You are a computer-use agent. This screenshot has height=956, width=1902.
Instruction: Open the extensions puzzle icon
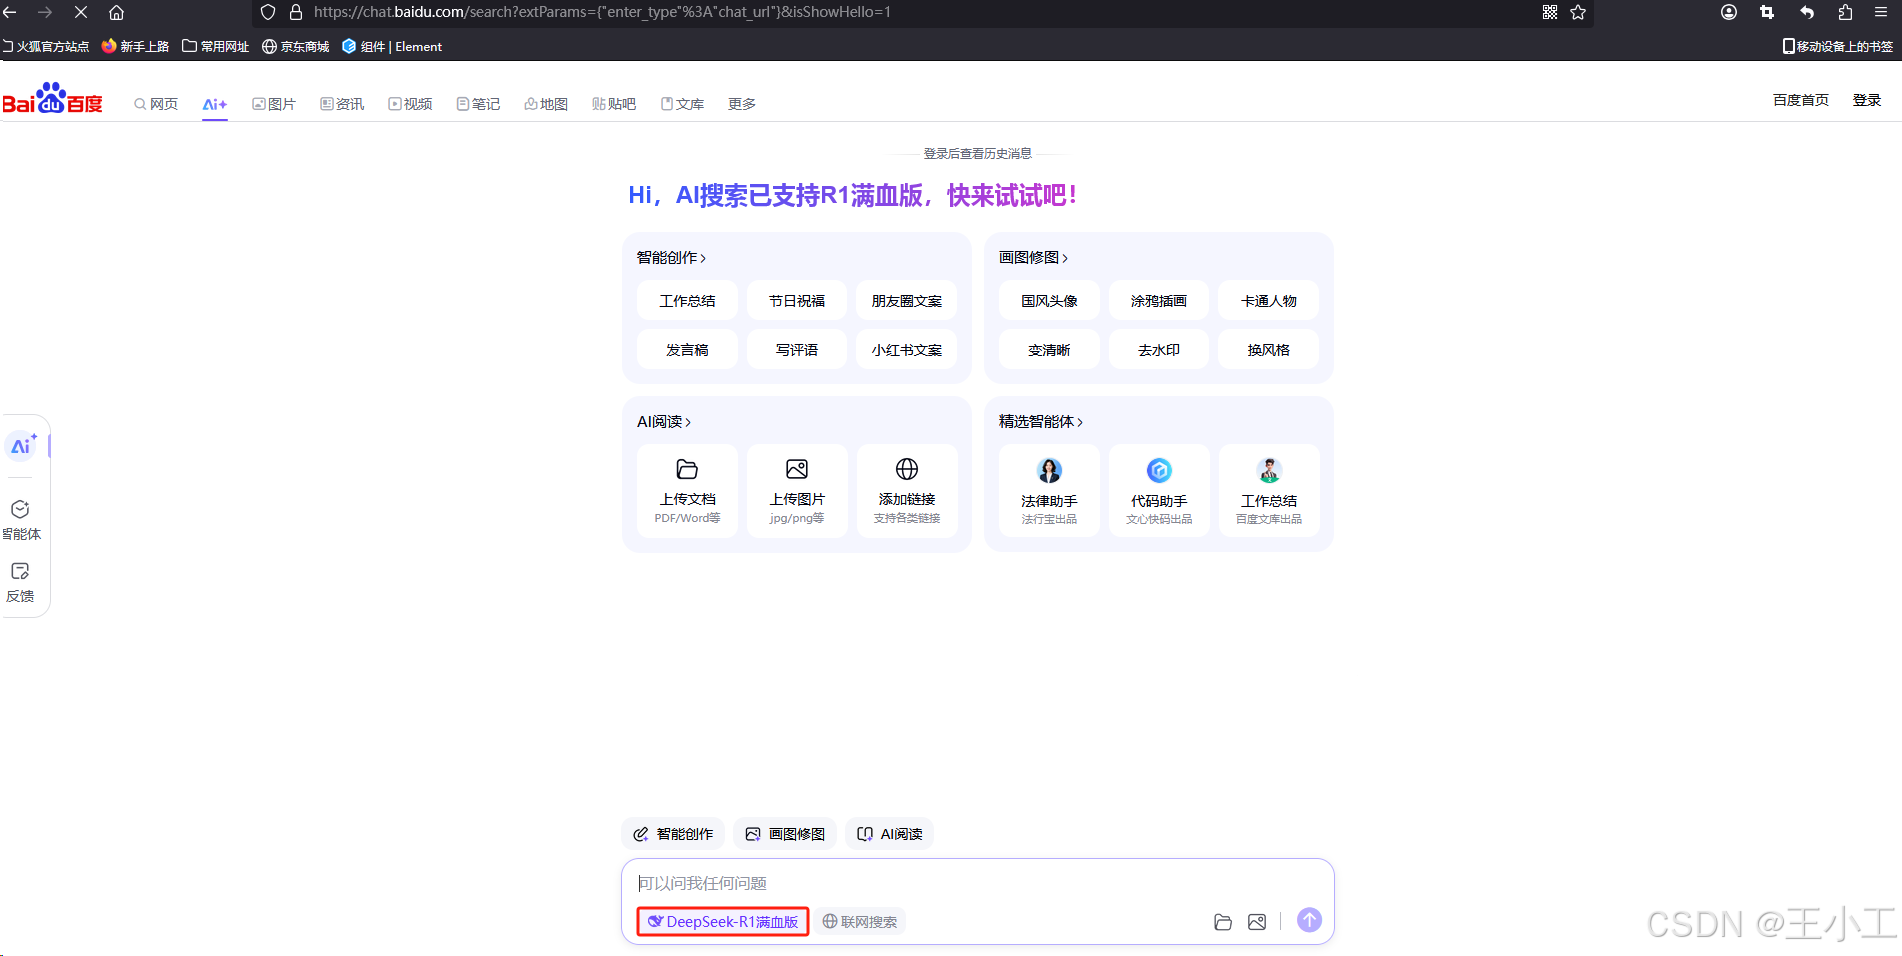1845,12
